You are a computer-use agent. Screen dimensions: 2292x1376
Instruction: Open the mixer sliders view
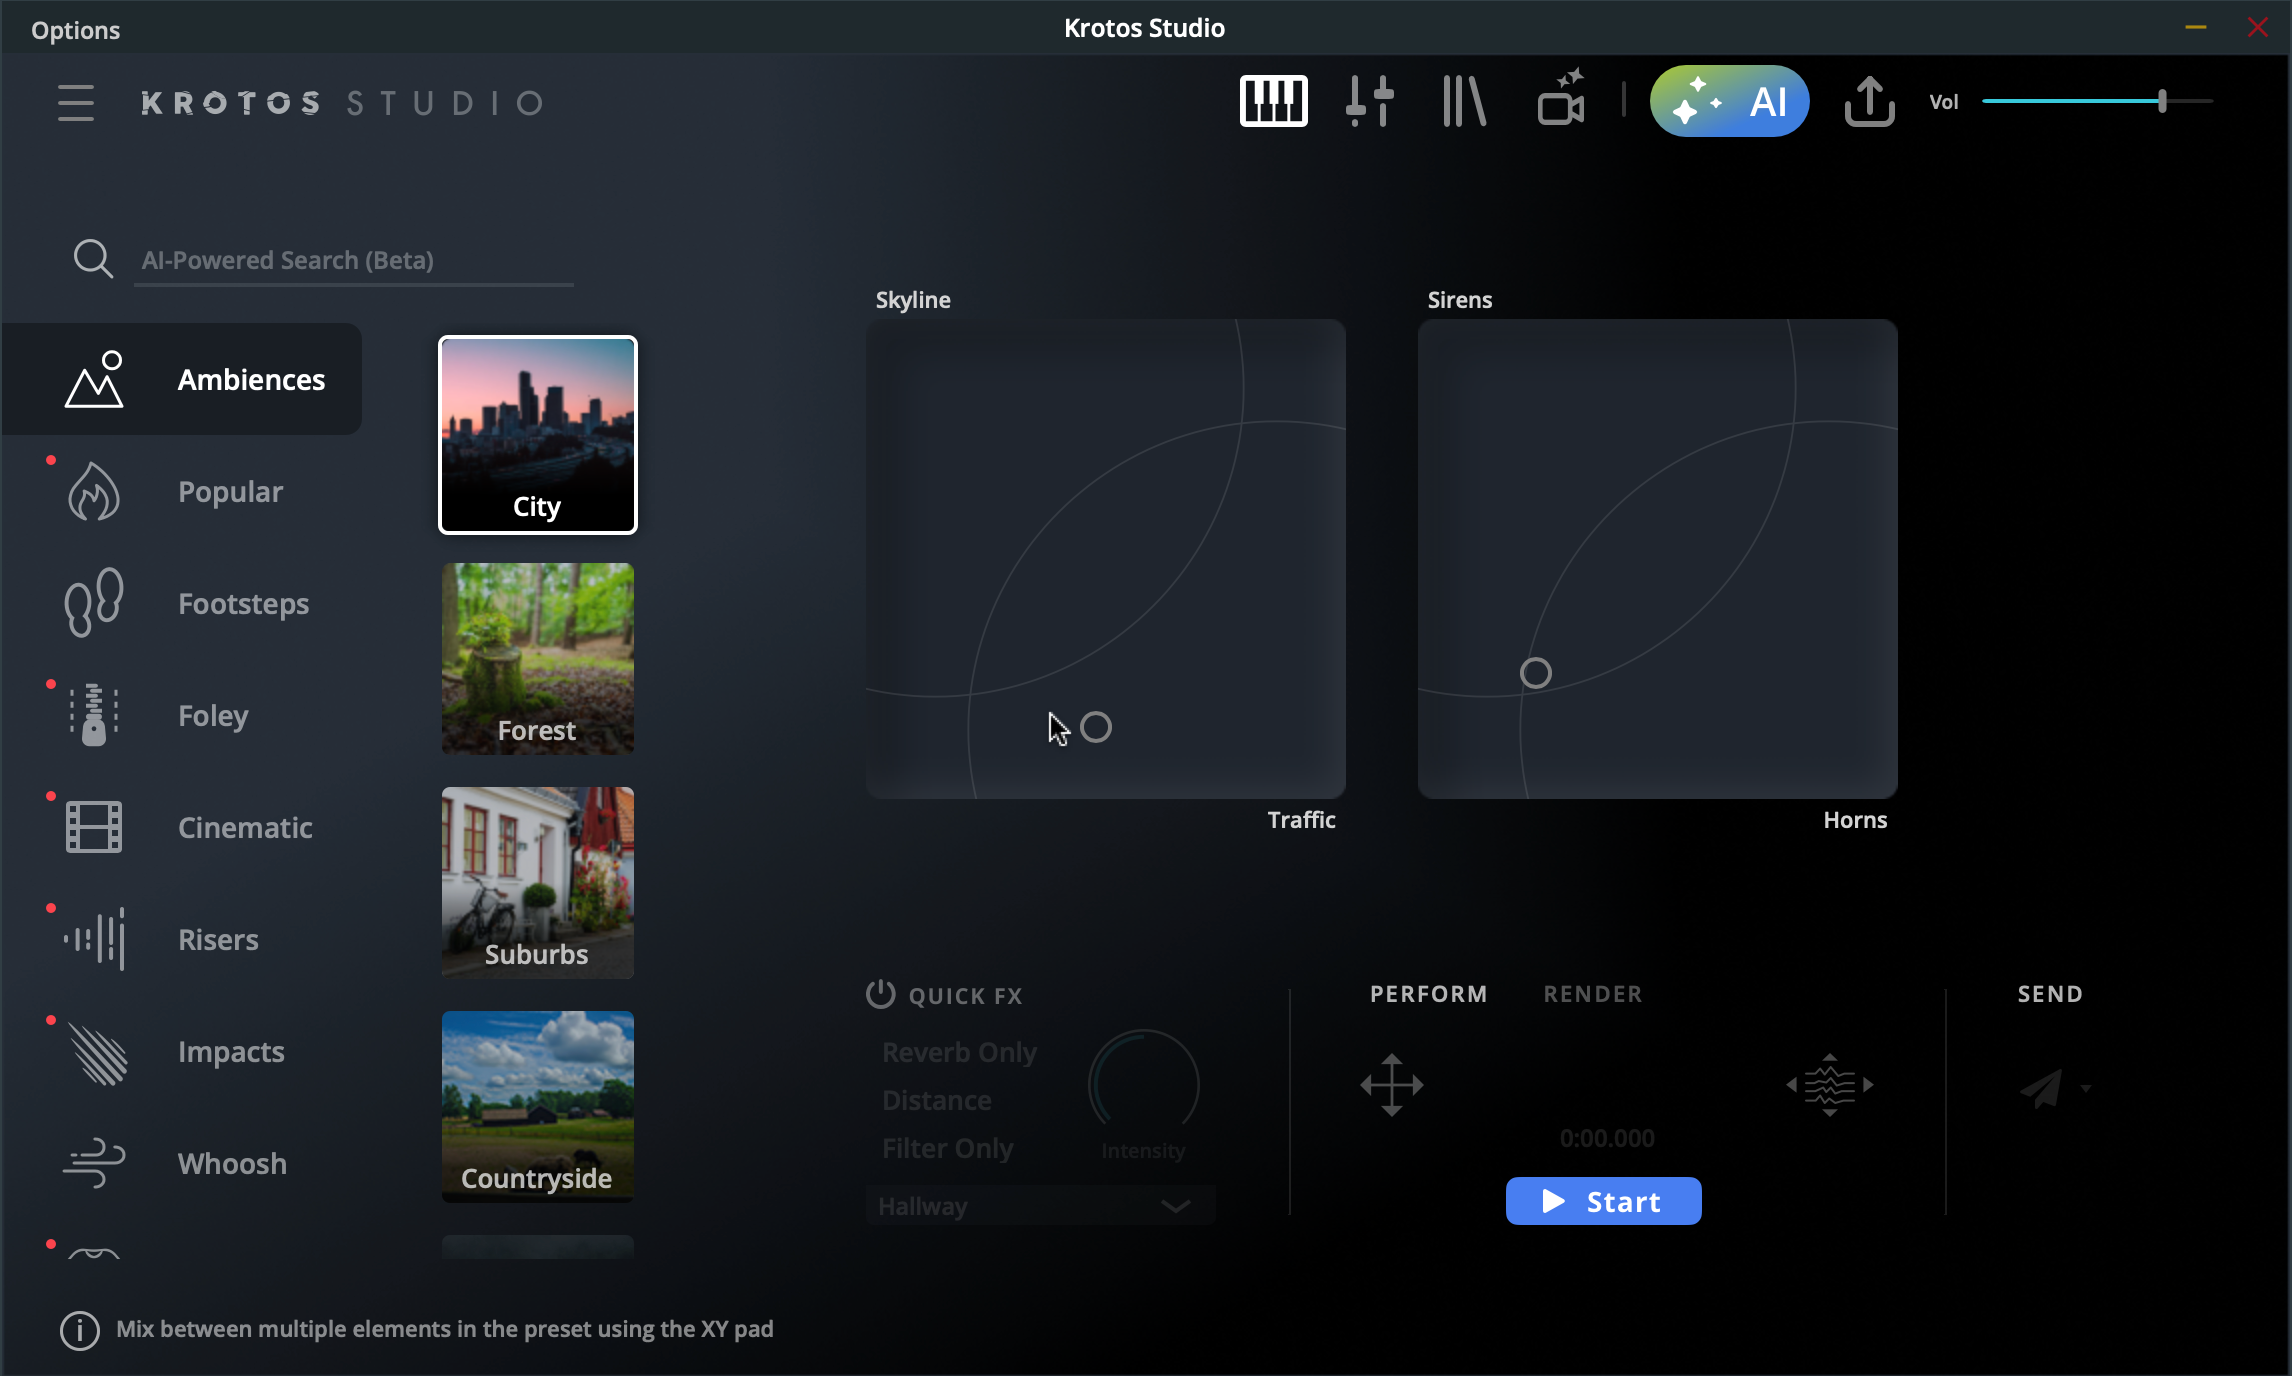1369,101
